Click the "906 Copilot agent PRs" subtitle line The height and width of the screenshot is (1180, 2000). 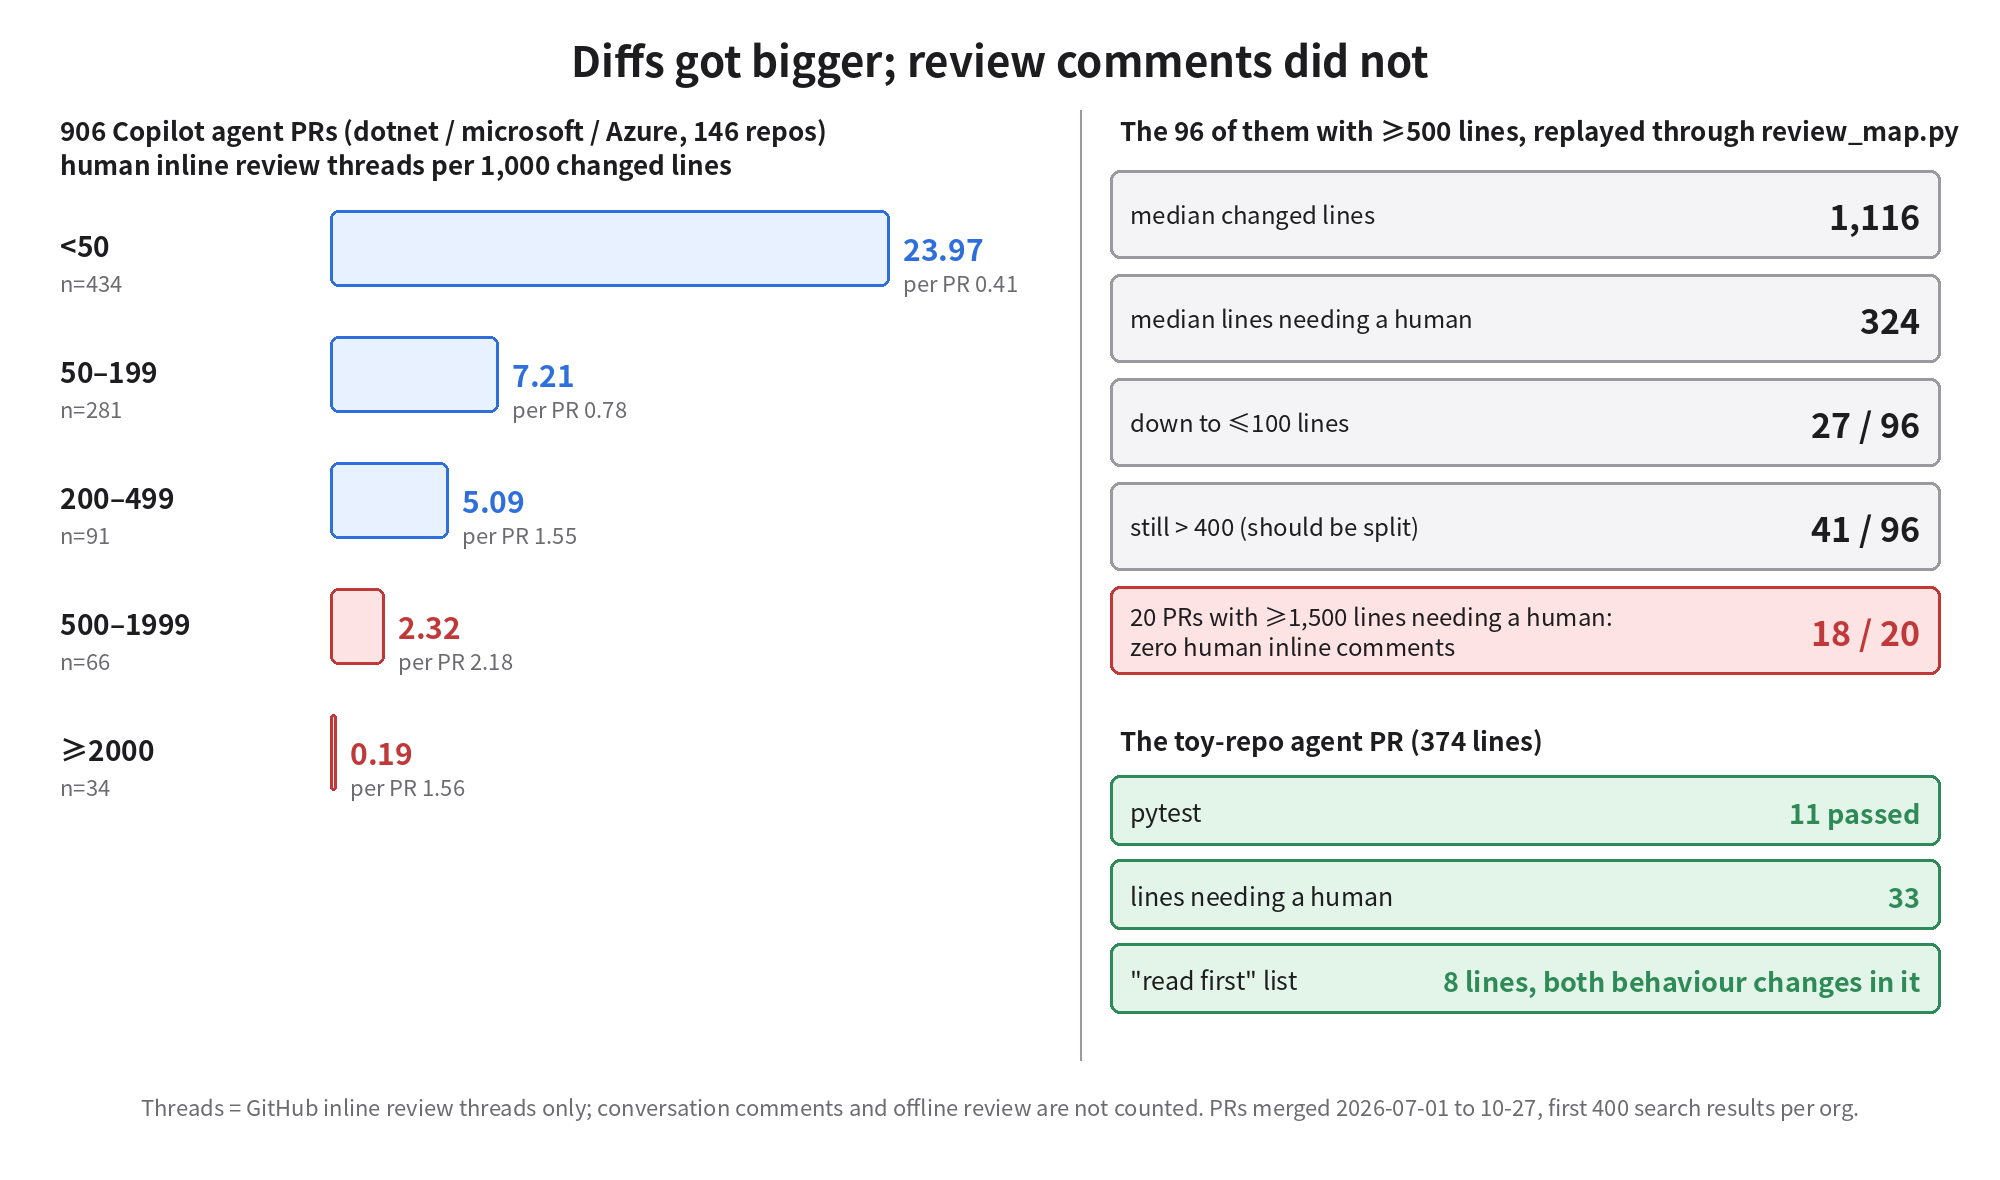[443, 131]
